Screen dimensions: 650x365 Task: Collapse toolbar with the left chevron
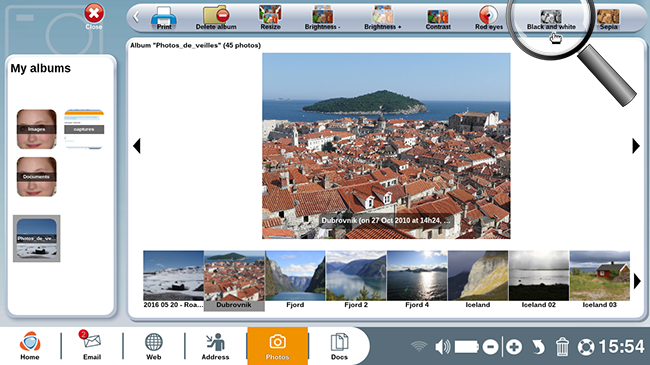(x=136, y=17)
